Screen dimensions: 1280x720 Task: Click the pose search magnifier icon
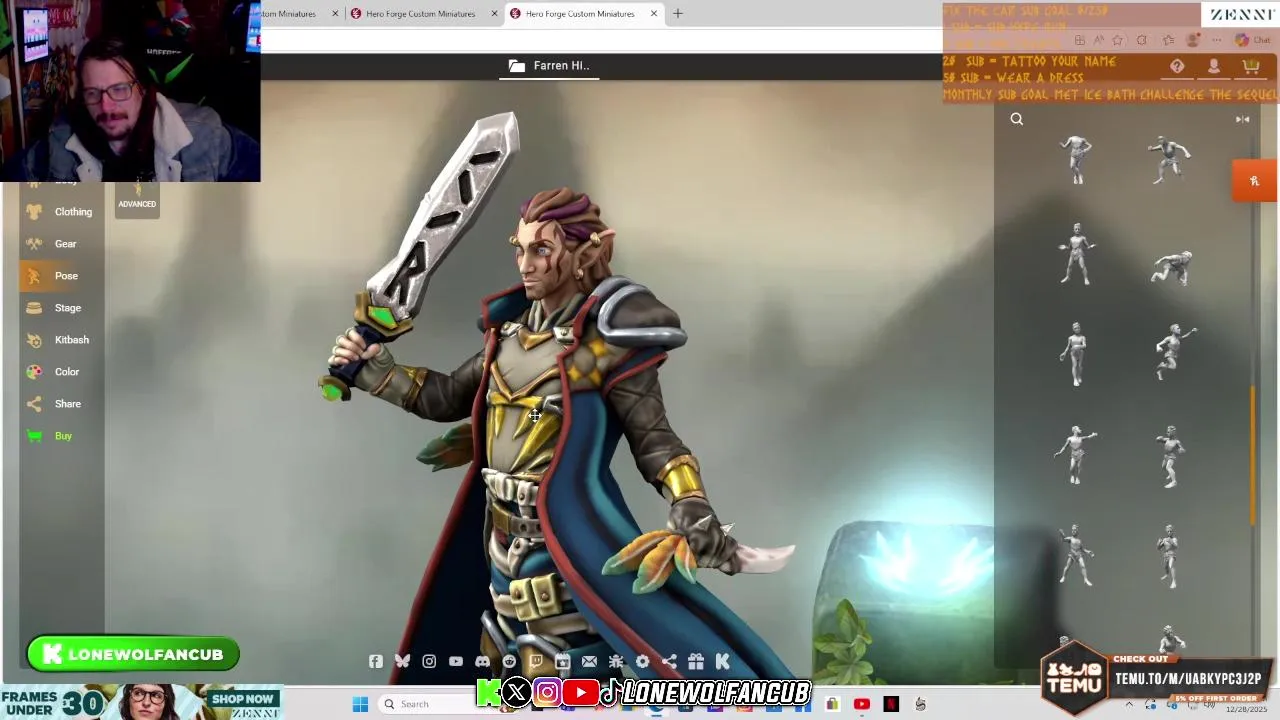1016,119
